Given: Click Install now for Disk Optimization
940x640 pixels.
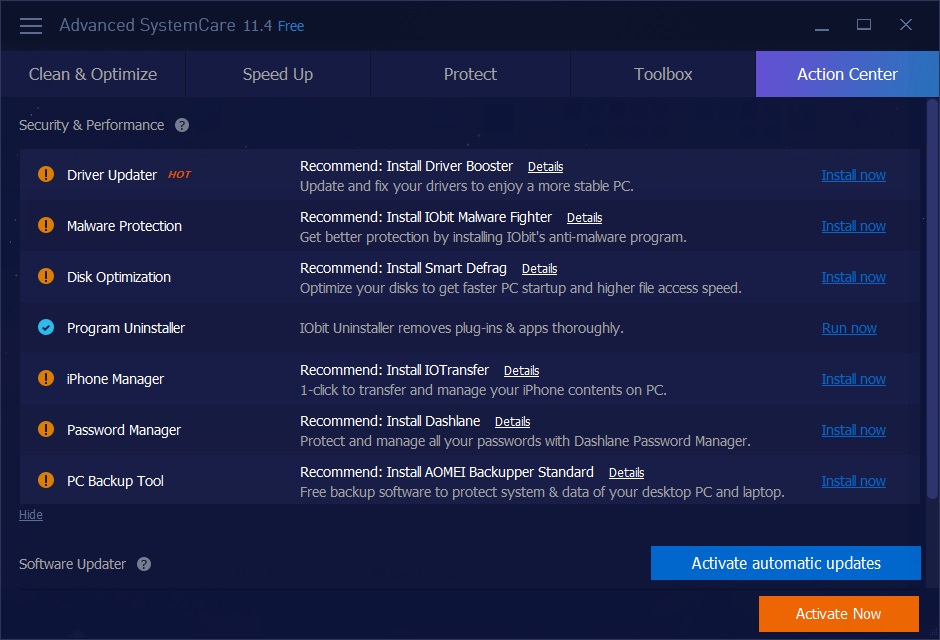Looking at the screenshot, I should pos(853,277).
